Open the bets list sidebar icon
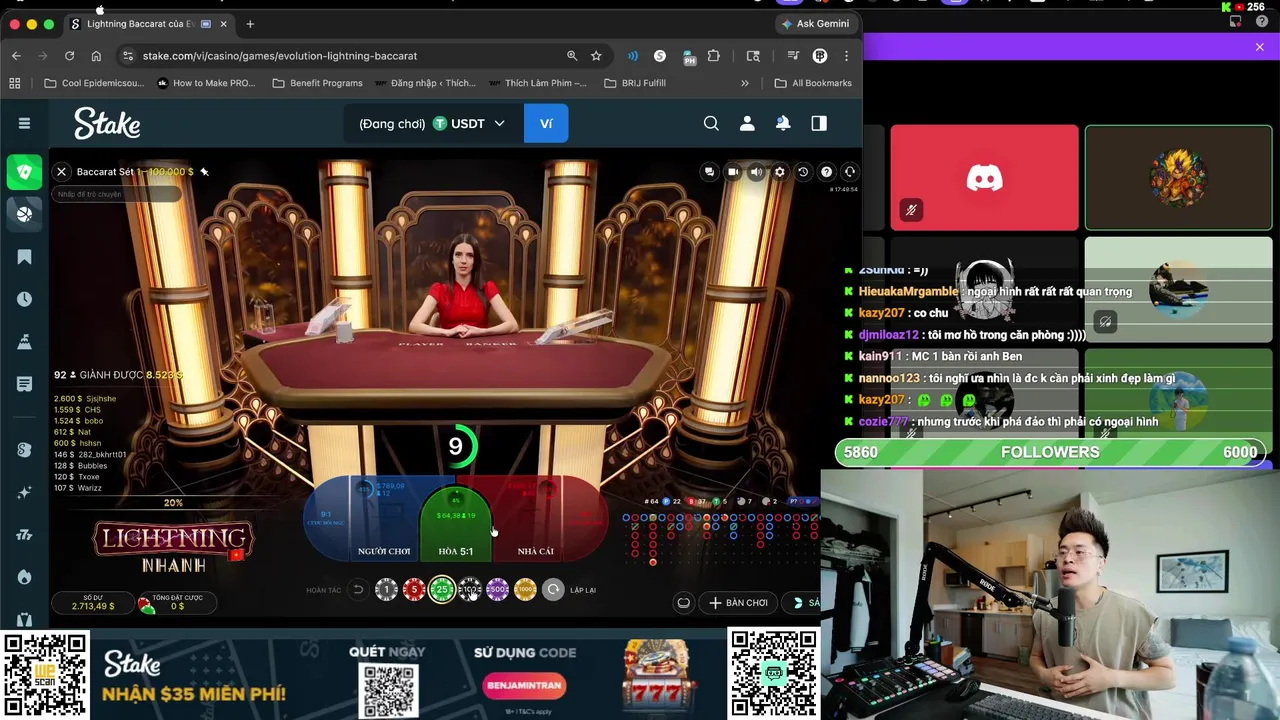1280x720 pixels. point(24,384)
